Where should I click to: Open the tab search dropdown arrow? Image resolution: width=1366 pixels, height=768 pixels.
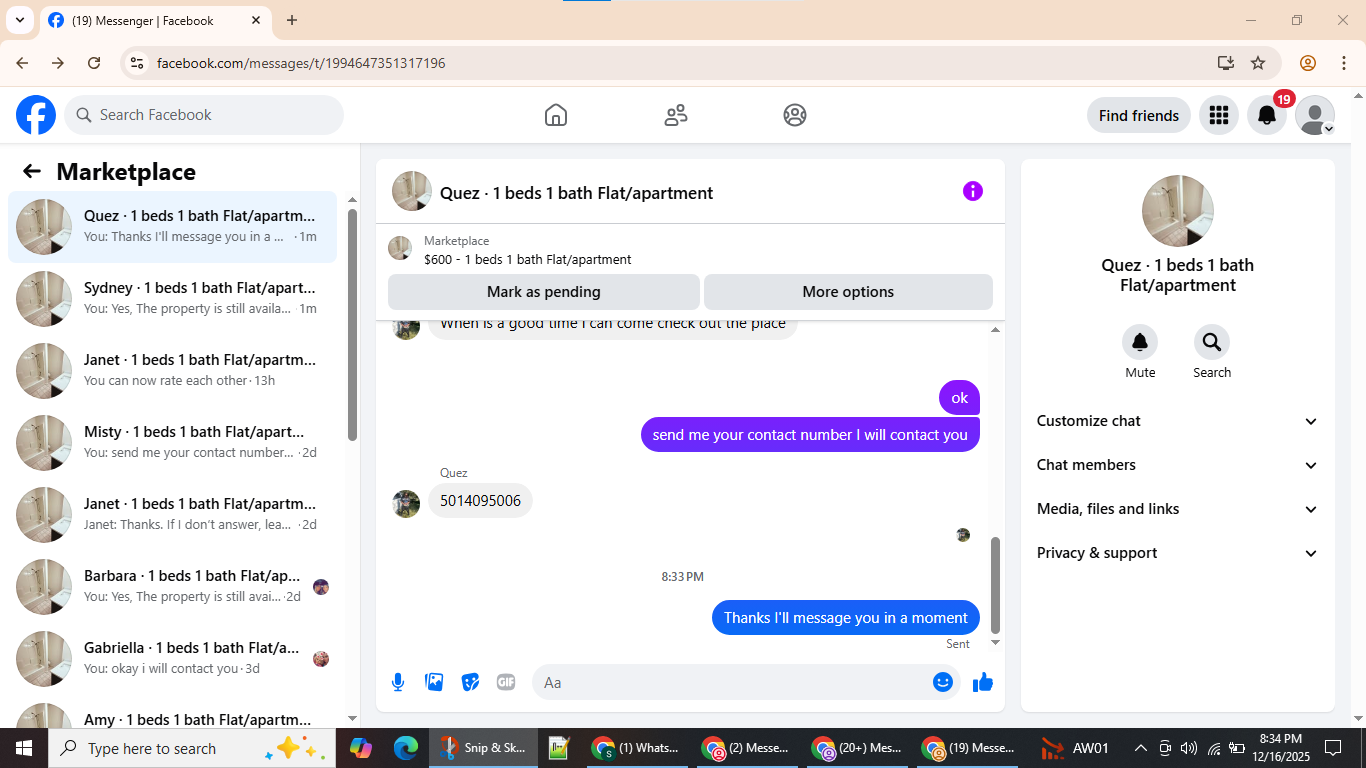(x=19, y=20)
